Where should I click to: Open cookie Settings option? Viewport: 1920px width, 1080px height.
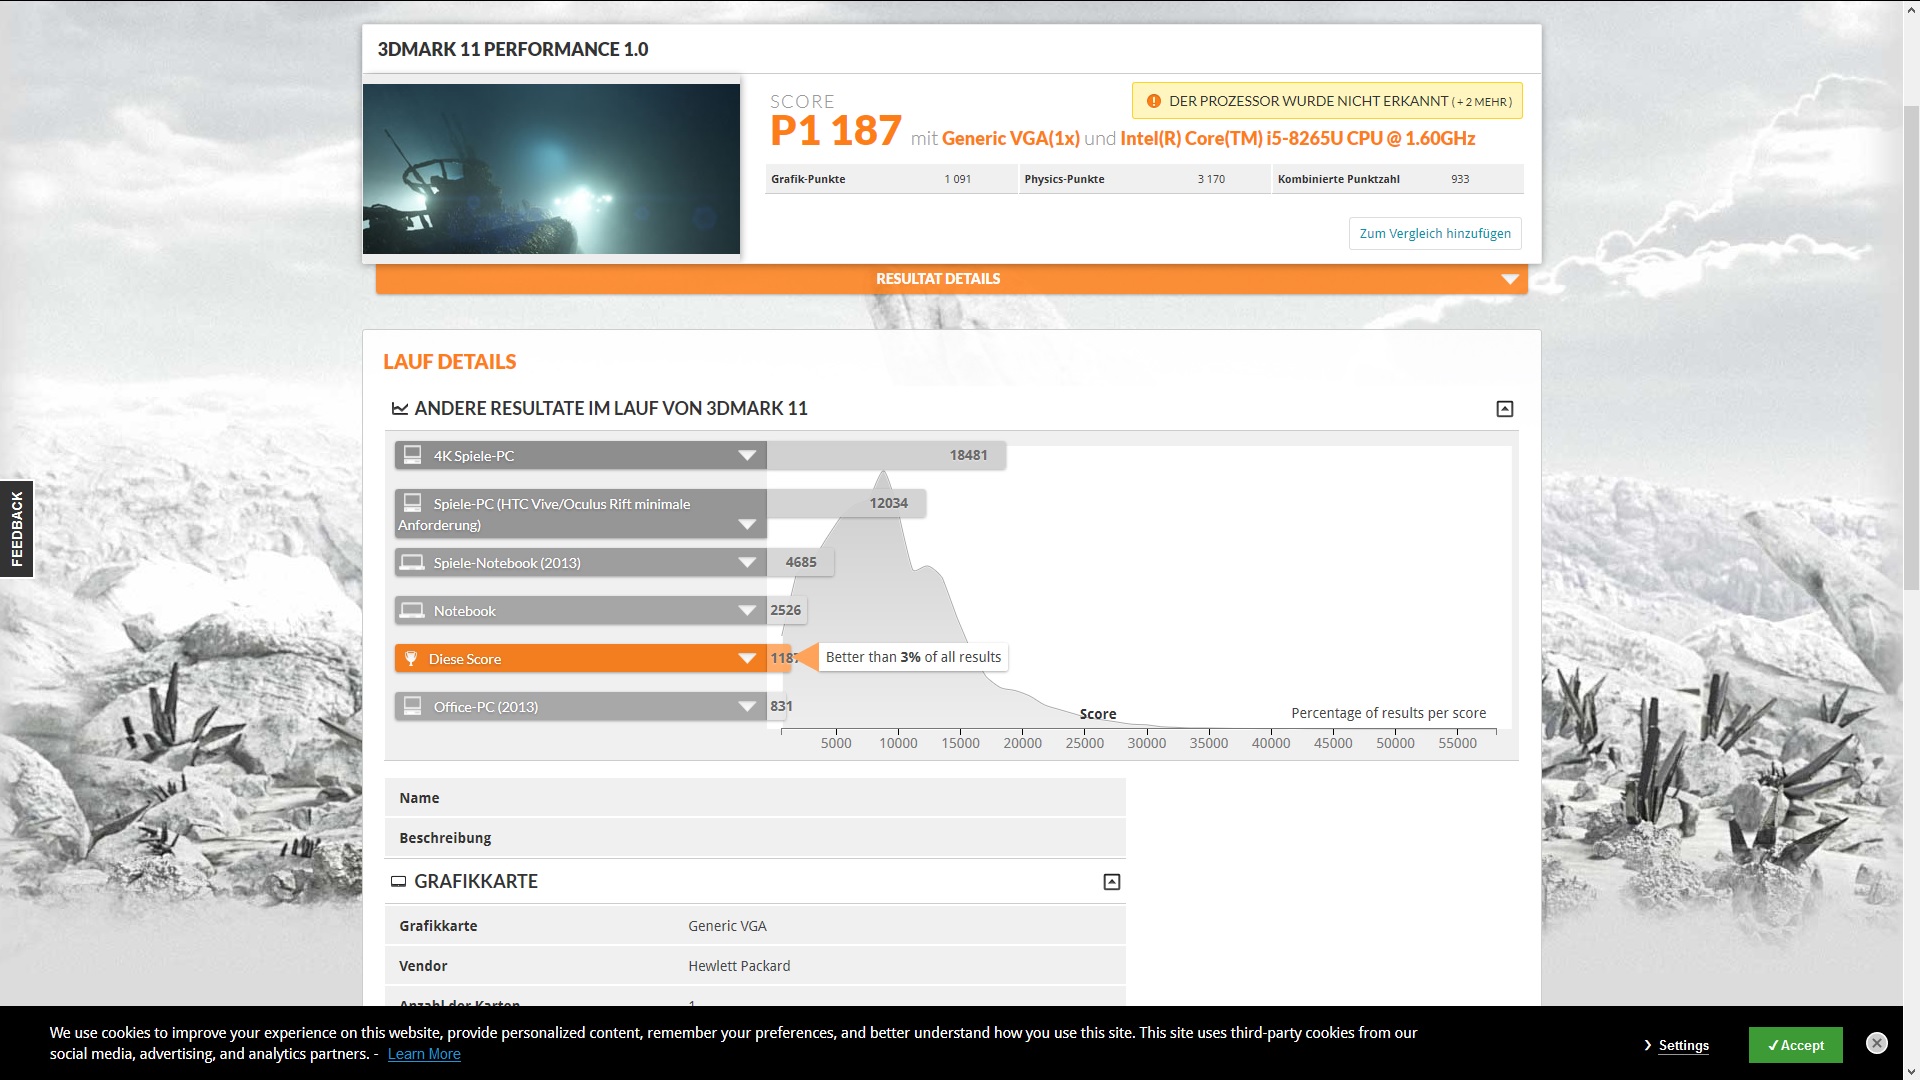pyautogui.click(x=1683, y=1045)
